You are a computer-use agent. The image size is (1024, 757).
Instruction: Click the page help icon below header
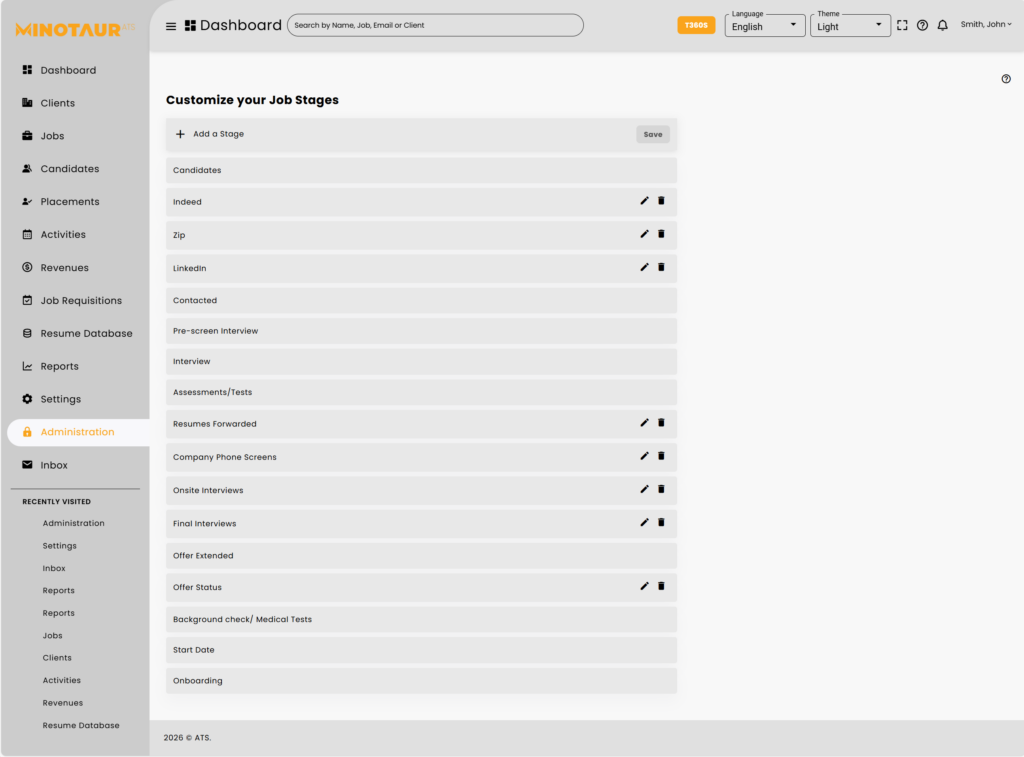pyautogui.click(x=1006, y=79)
